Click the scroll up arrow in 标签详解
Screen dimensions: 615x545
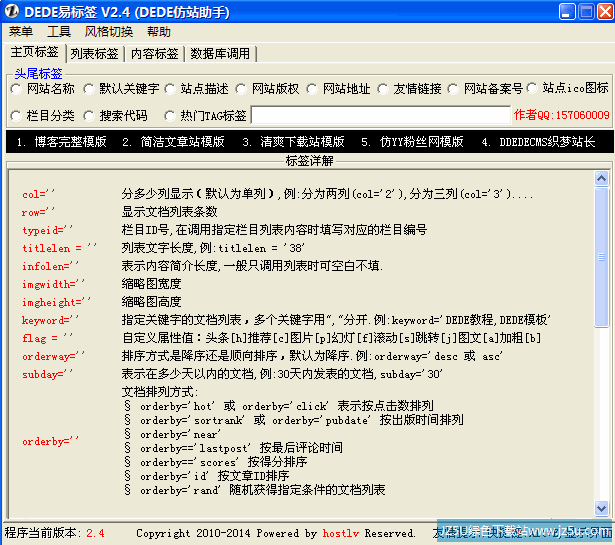point(601,178)
